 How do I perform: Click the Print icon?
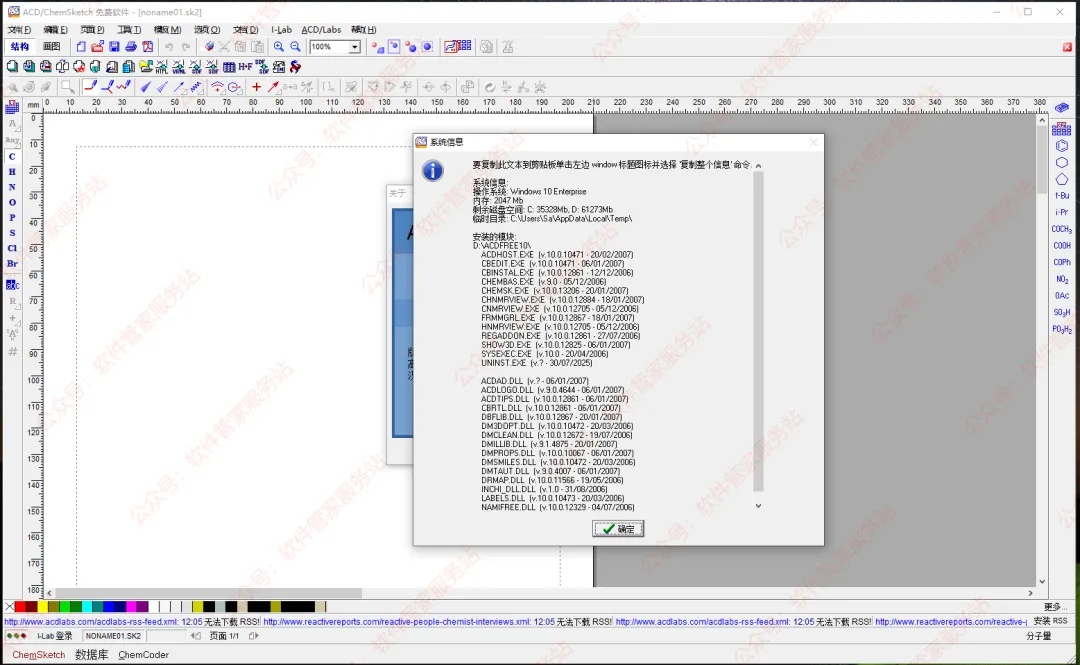tap(130, 47)
